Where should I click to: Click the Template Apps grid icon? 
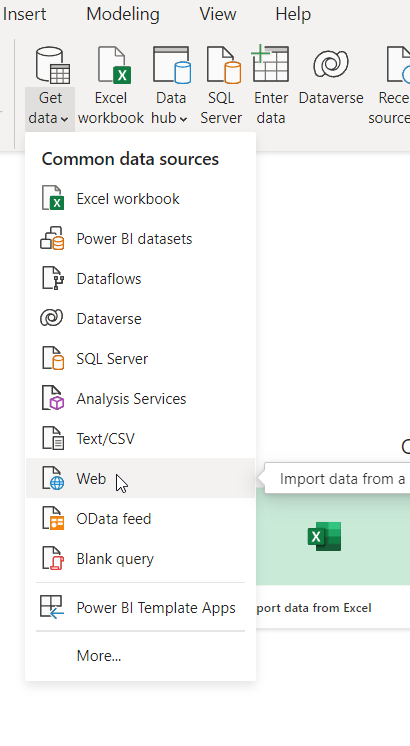pyautogui.click(x=52, y=608)
